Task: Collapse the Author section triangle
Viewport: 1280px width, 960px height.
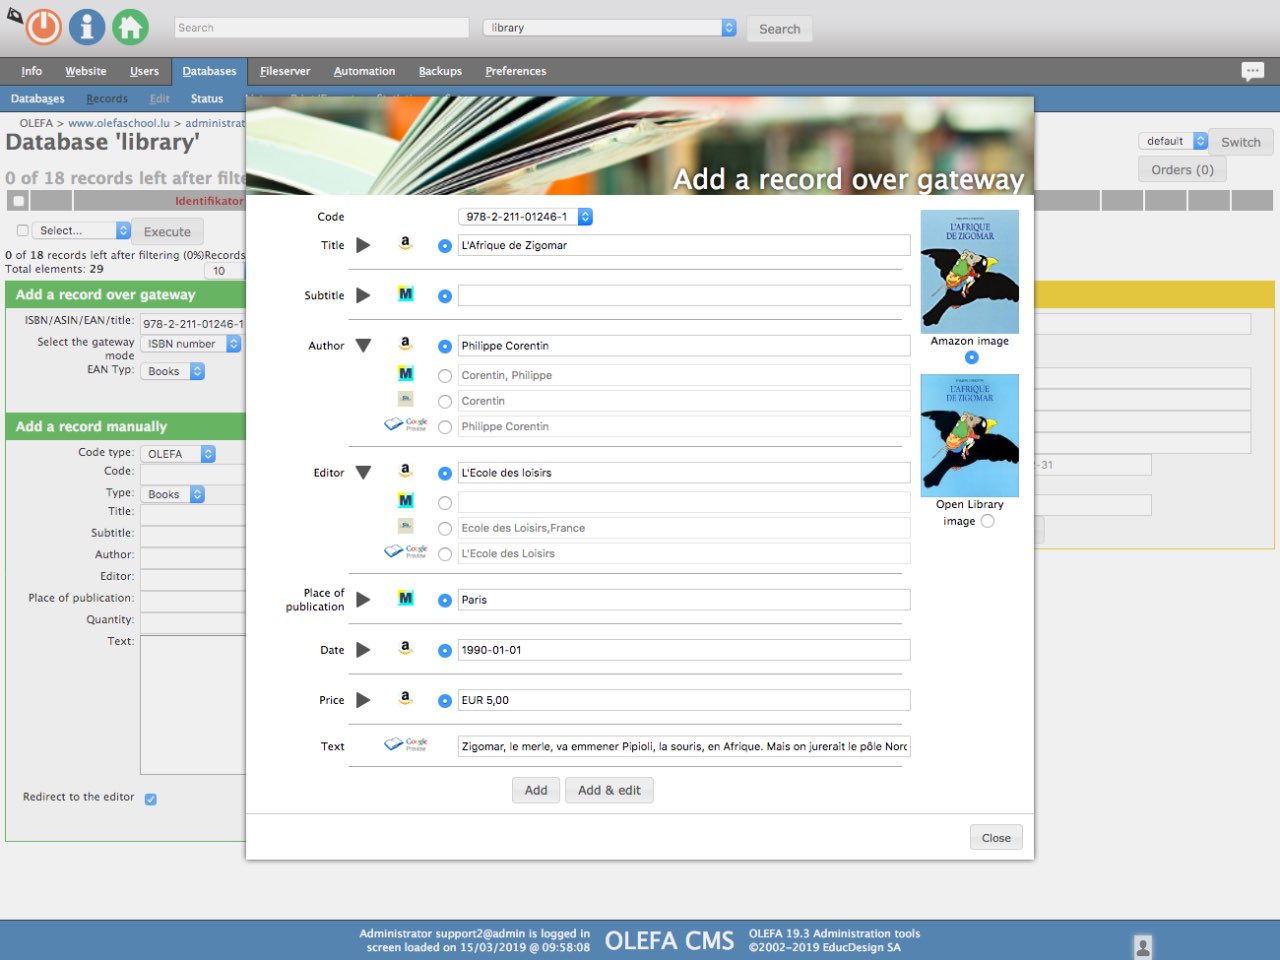Action: (x=363, y=345)
